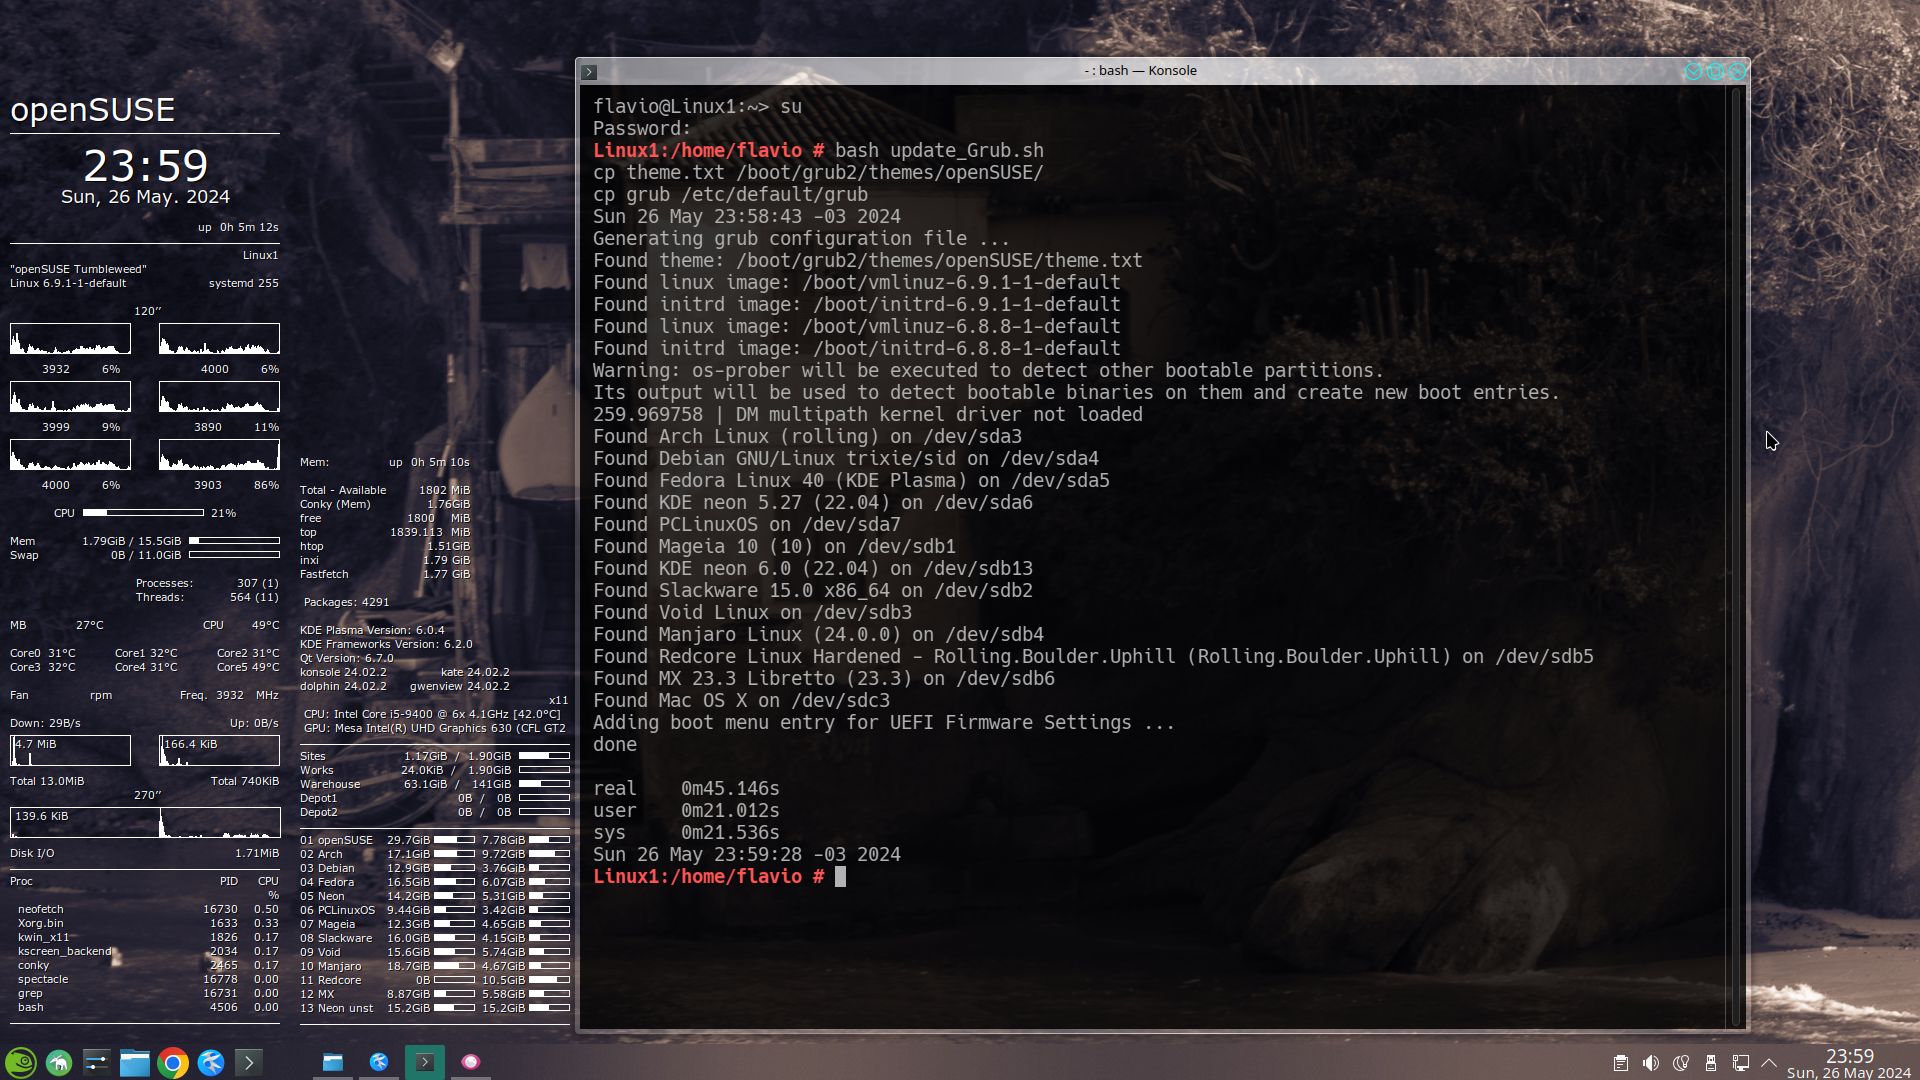This screenshot has width=1920, height=1080.
Task: Click the Conky 'Disk I/O' label
Action: (x=32, y=853)
